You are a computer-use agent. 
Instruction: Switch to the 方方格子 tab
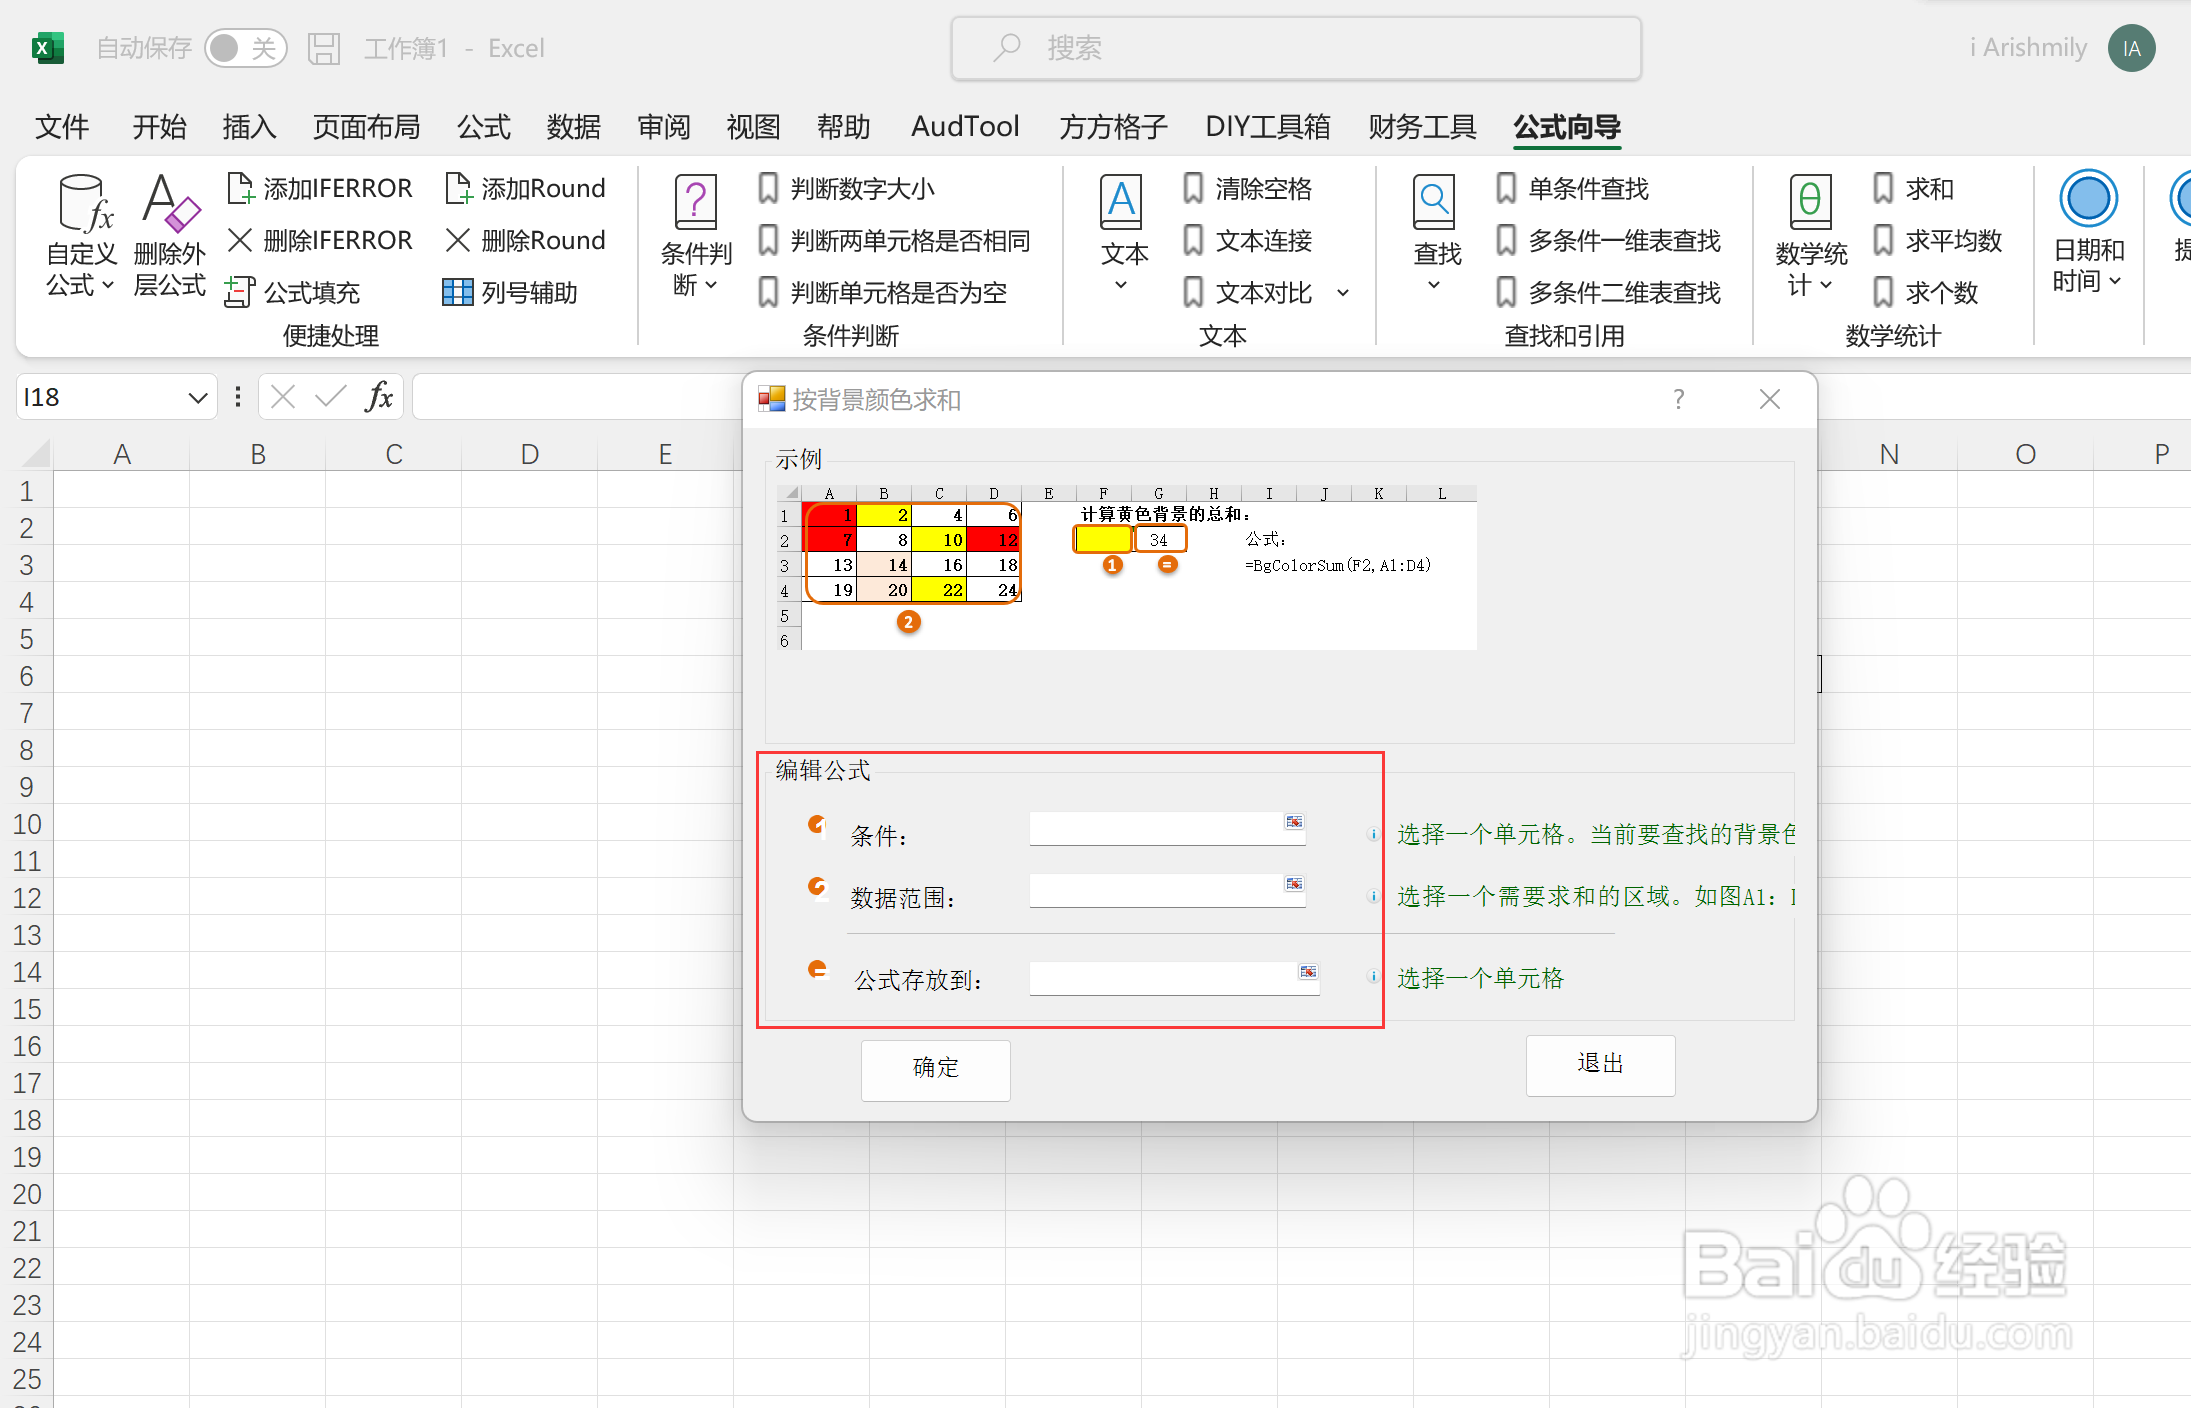(x=1112, y=127)
